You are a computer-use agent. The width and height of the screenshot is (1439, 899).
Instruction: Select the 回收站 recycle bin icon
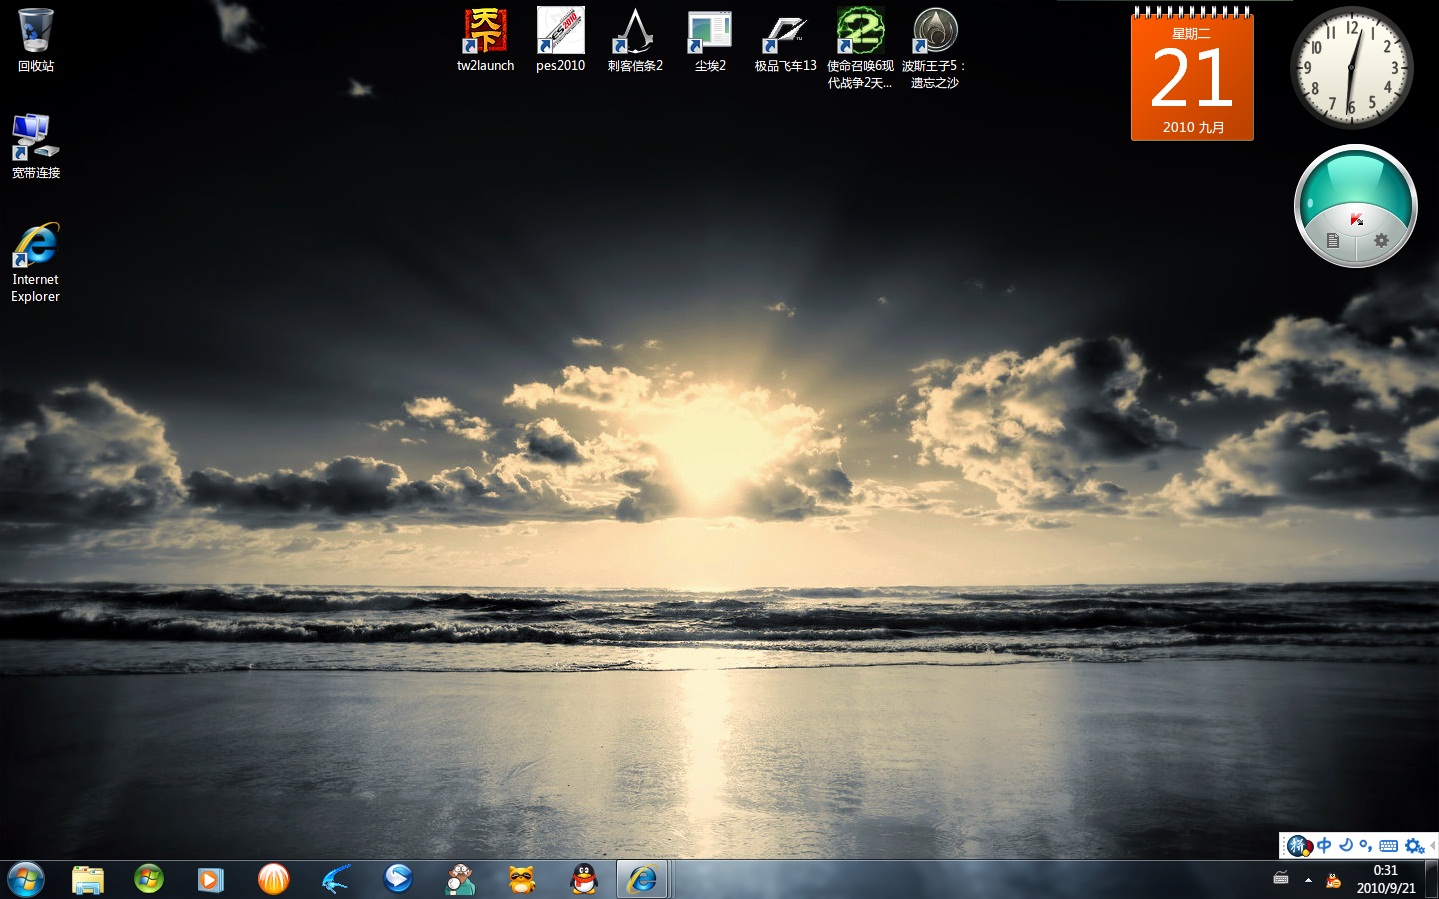(36, 40)
